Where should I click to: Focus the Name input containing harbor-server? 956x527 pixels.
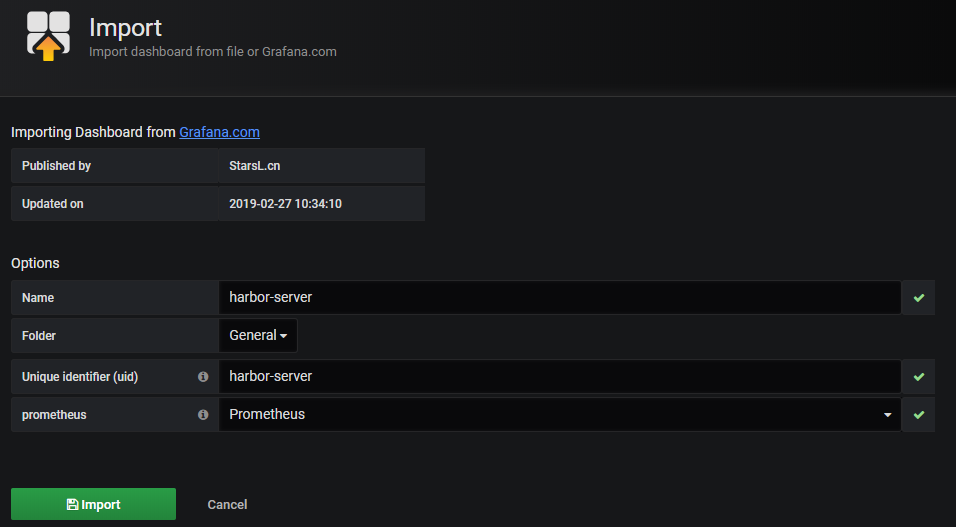pyautogui.click(x=560, y=298)
